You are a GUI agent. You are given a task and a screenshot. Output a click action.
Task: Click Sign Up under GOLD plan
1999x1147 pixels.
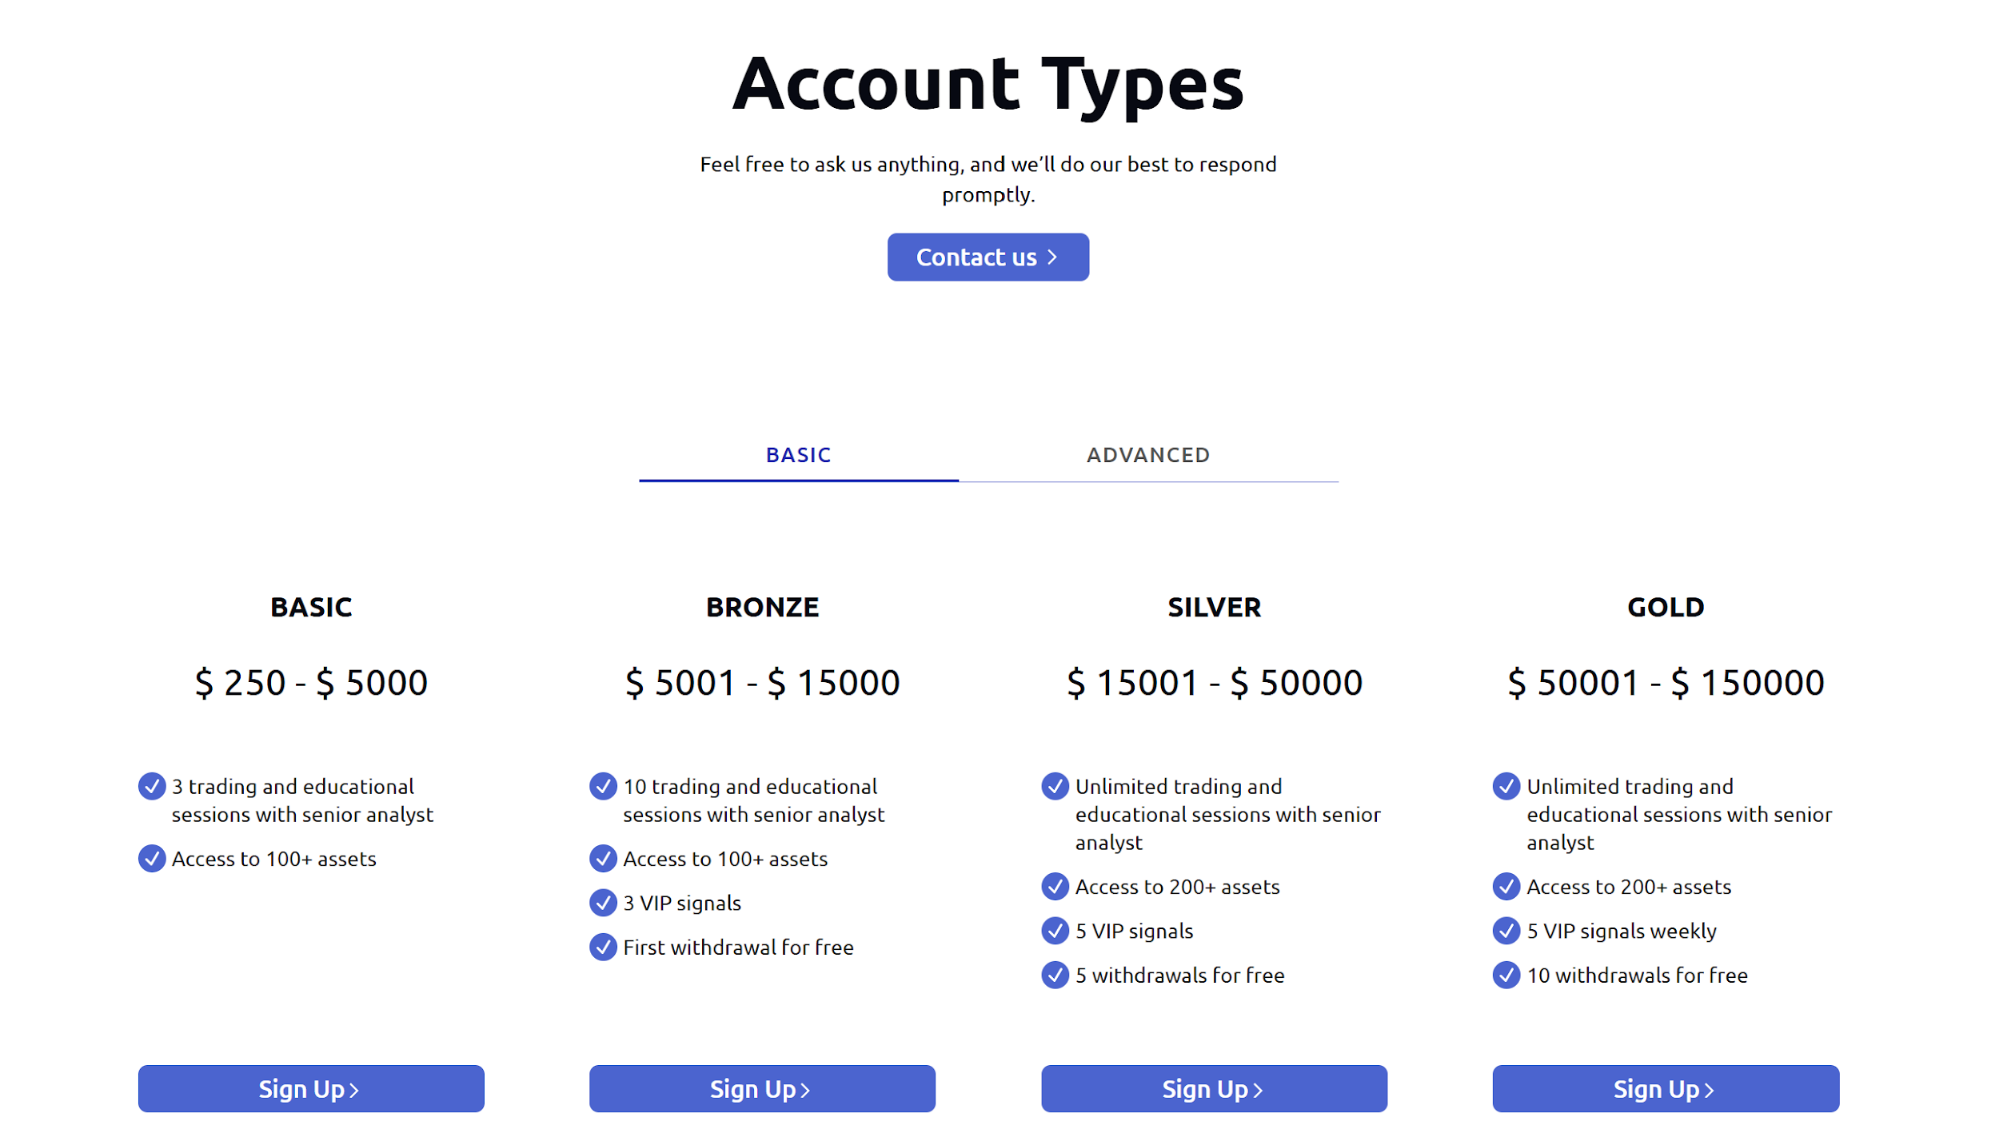[1665, 1088]
